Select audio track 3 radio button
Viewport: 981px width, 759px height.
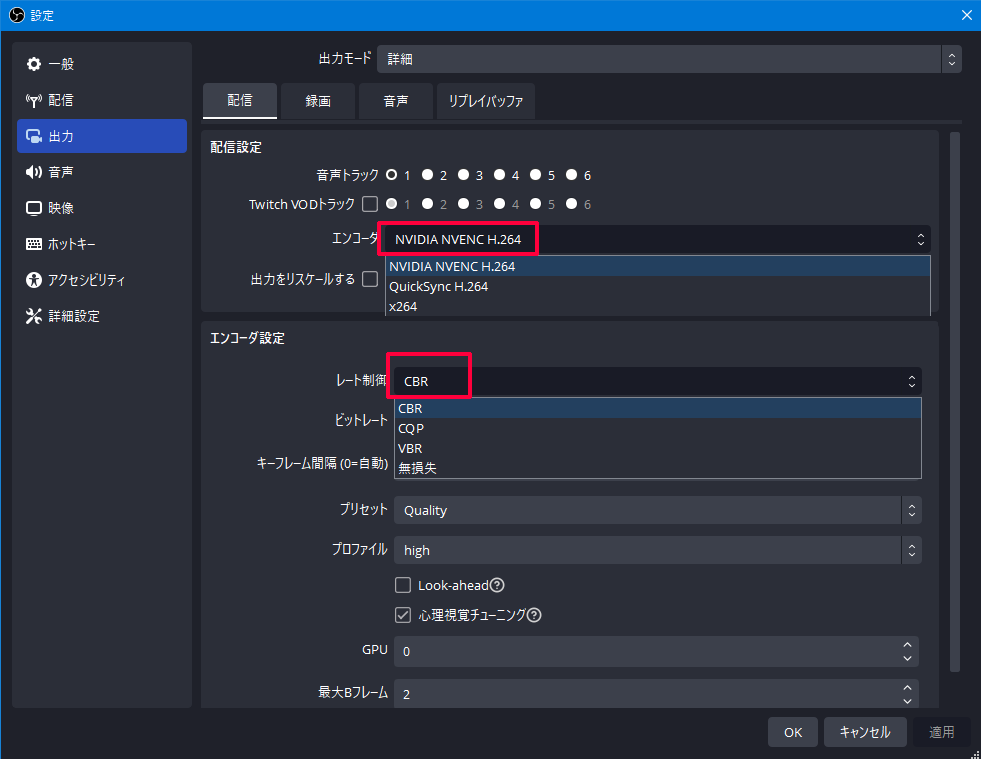[x=465, y=174]
